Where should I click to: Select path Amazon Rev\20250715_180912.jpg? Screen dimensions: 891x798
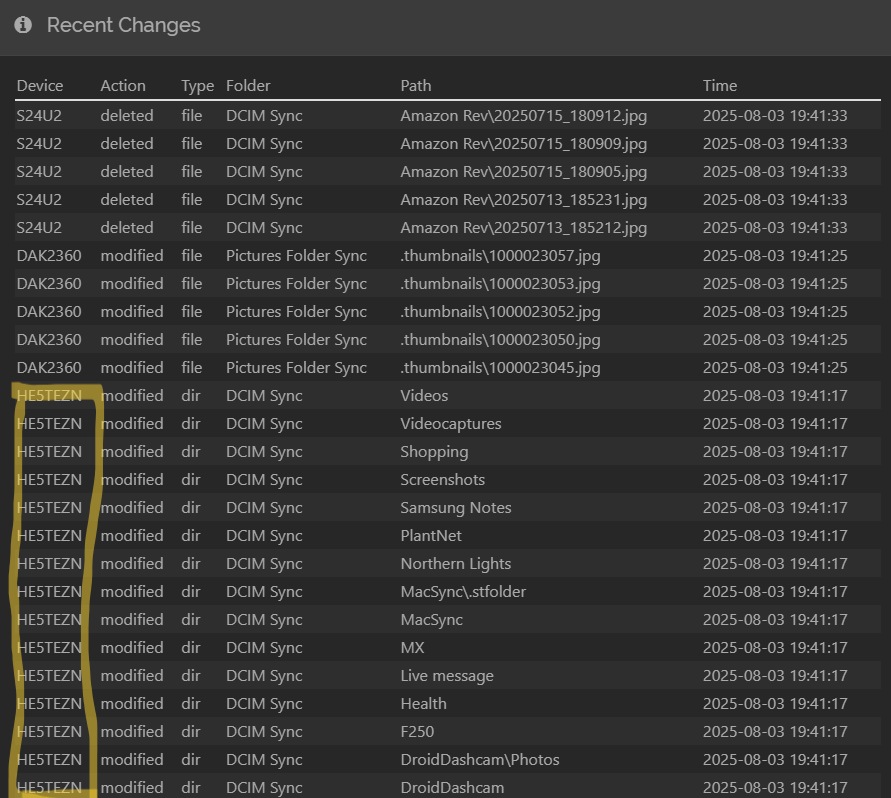(x=523, y=116)
